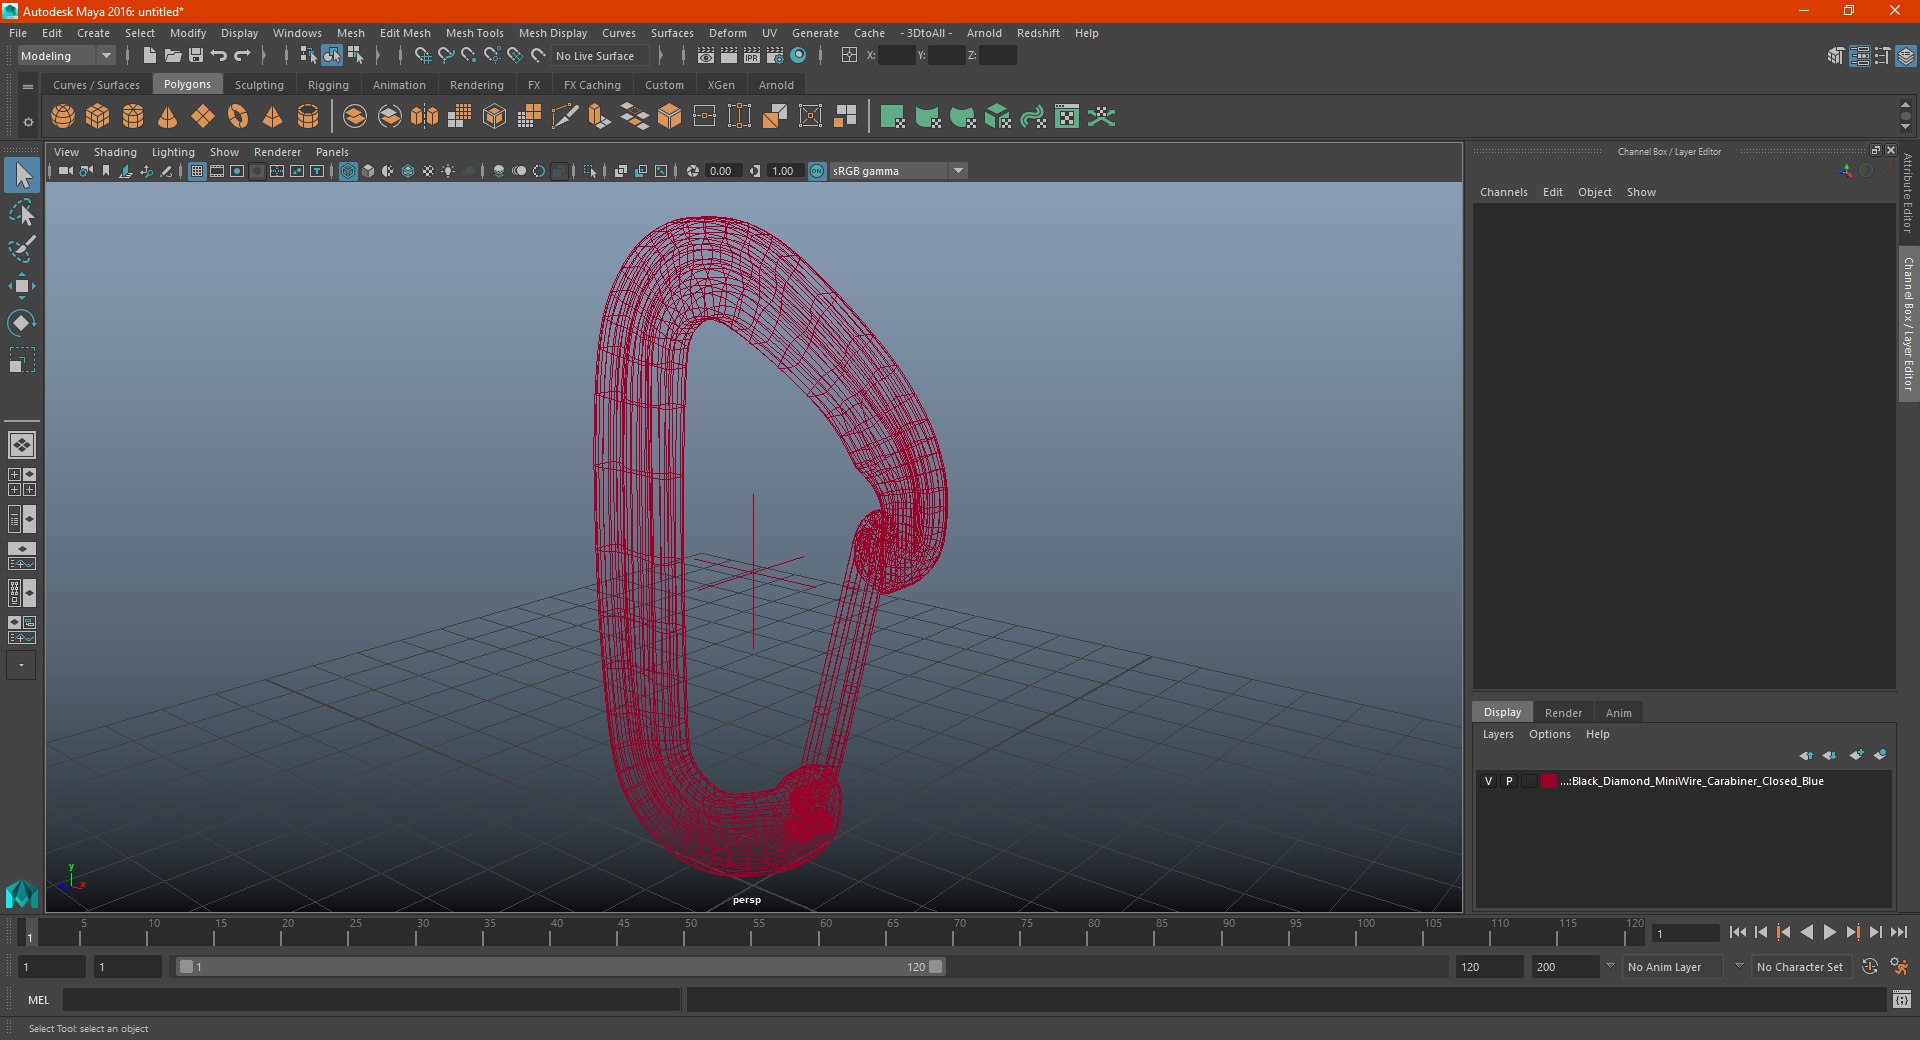Toggle Auto Keyframe button
Screen dimensions: 1920x1040
[x=1870, y=967]
